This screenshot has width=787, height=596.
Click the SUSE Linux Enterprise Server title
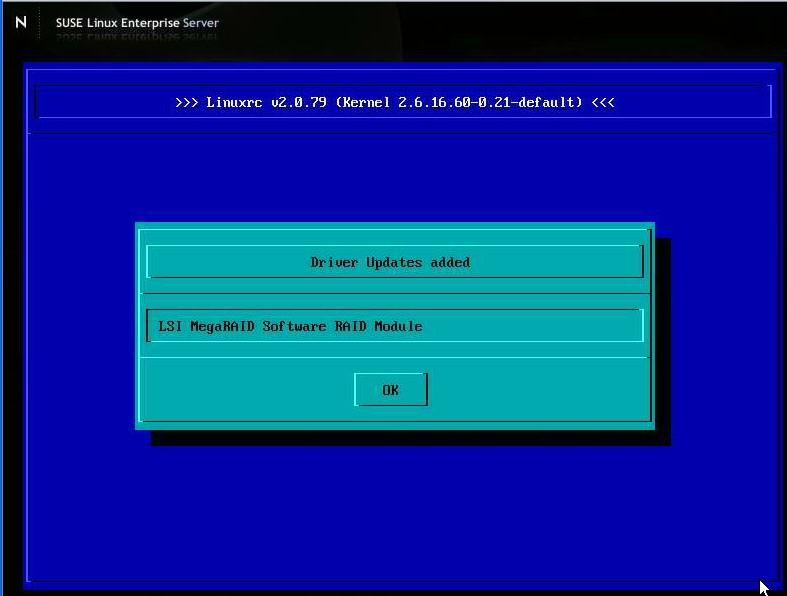click(x=137, y=22)
